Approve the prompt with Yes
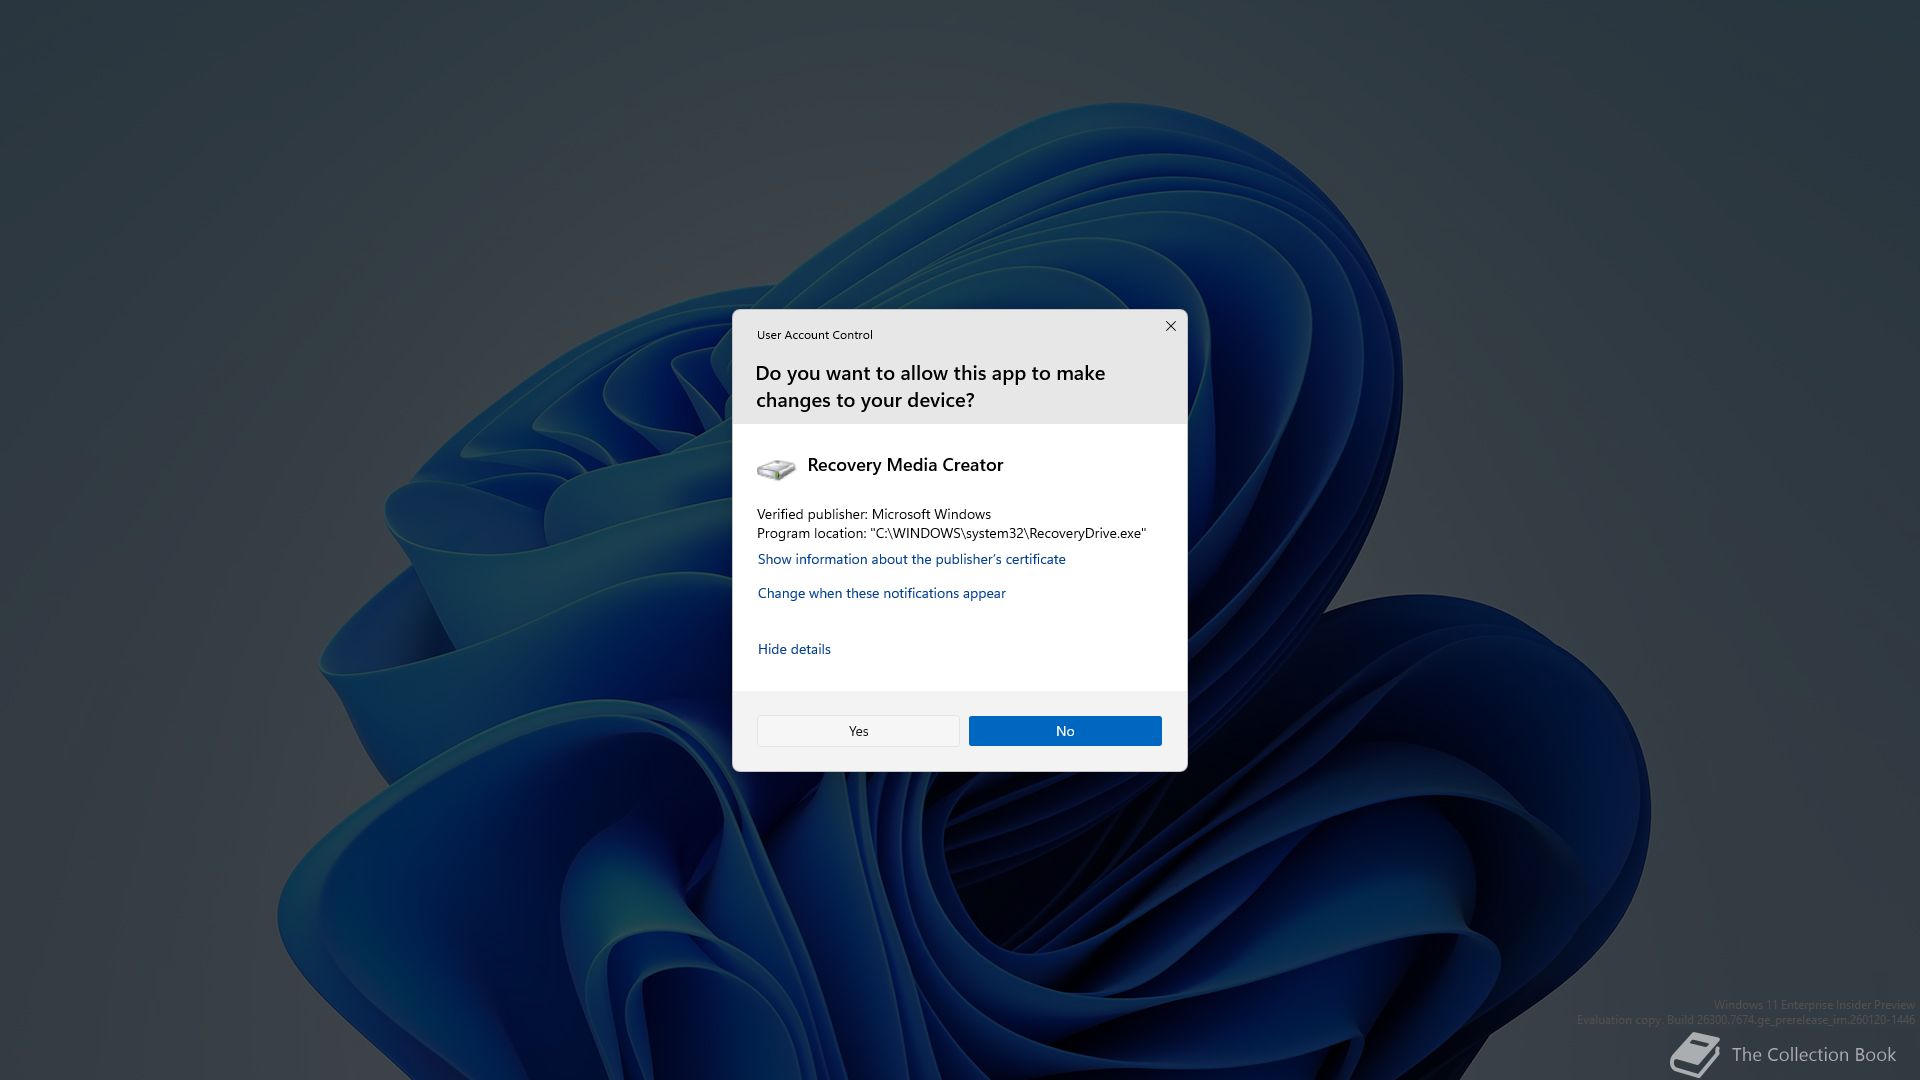Viewport: 1920px width, 1080px height. (858, 731)
